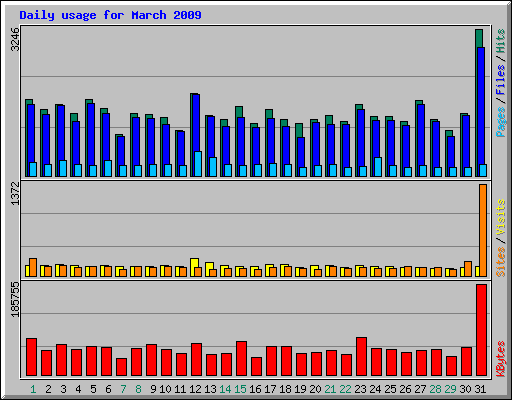Click day 9 on the x-axis
Viewport: 512px width, 400px height.
153,389
